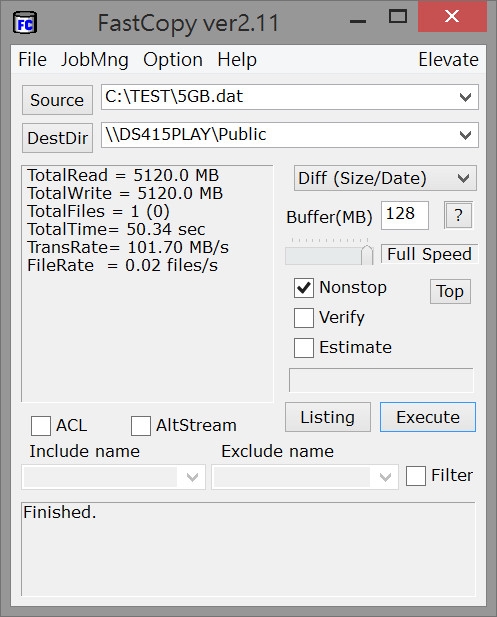The image size is (497, 617).
Task: Click the Execute button
Action: (x=428, y=417)
